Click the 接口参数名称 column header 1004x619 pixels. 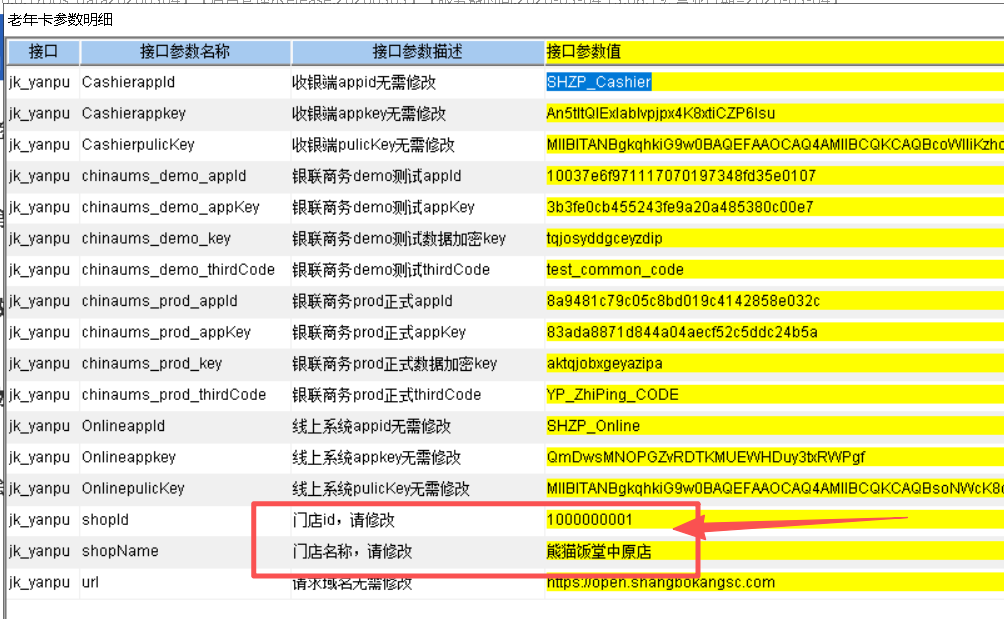coord(185,52)
